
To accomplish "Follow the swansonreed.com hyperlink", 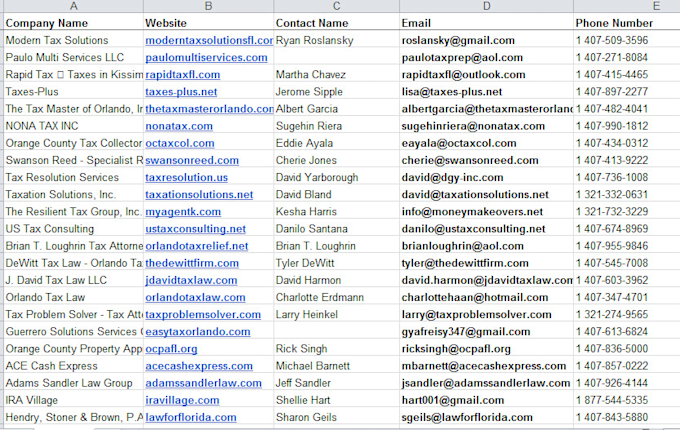I will point(192,160).
